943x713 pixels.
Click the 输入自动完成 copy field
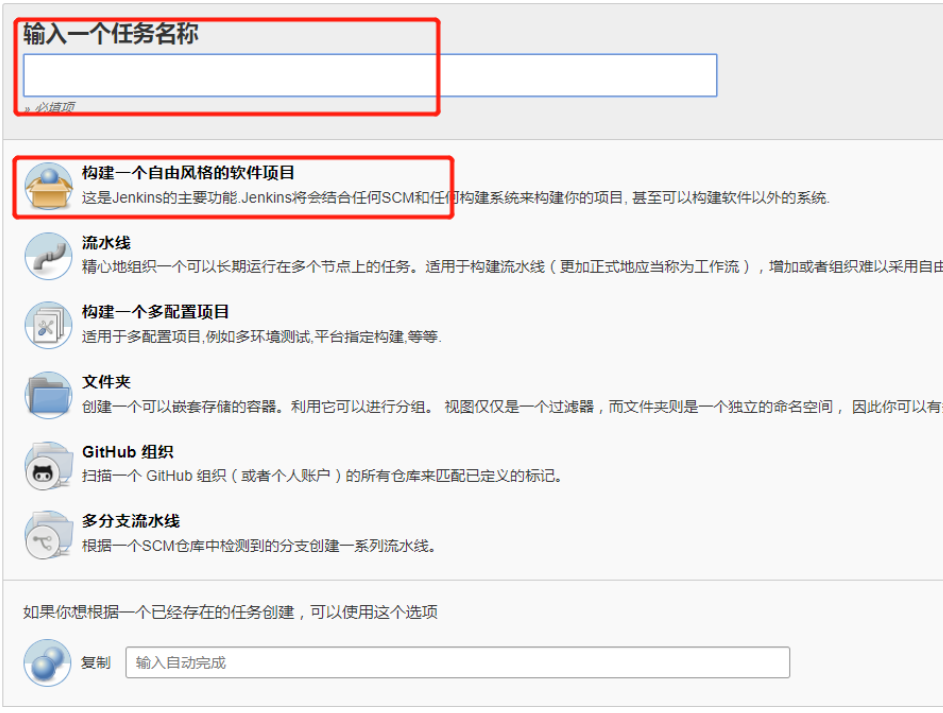(455, 662)
